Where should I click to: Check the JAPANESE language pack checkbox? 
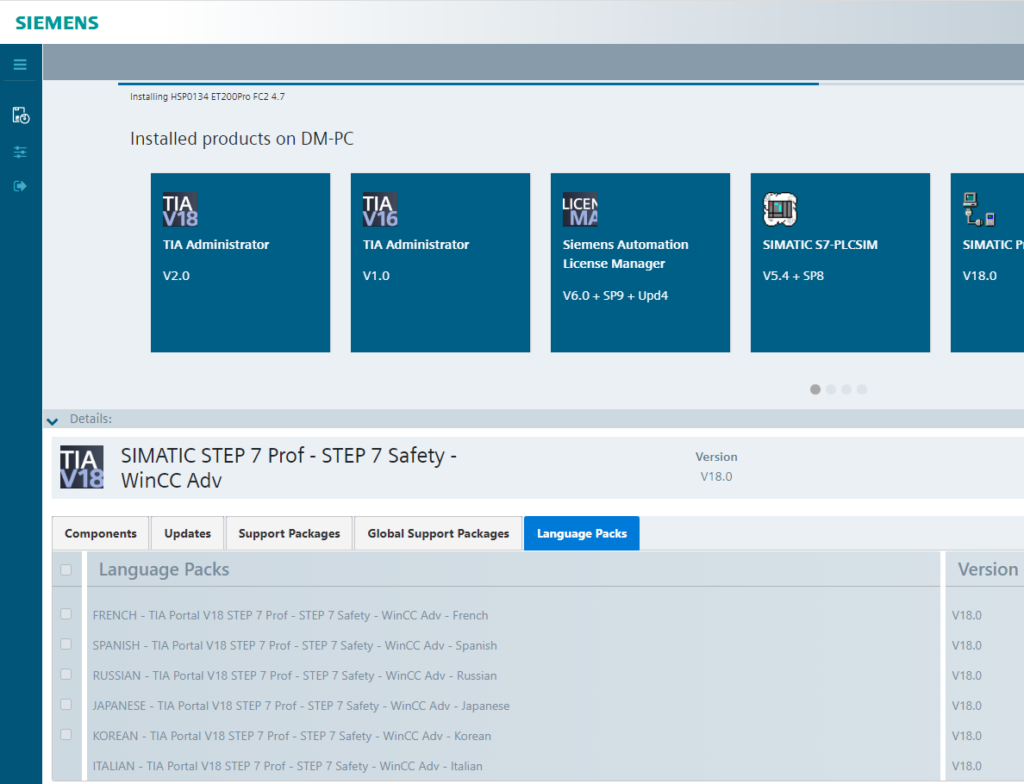point(66,704)
